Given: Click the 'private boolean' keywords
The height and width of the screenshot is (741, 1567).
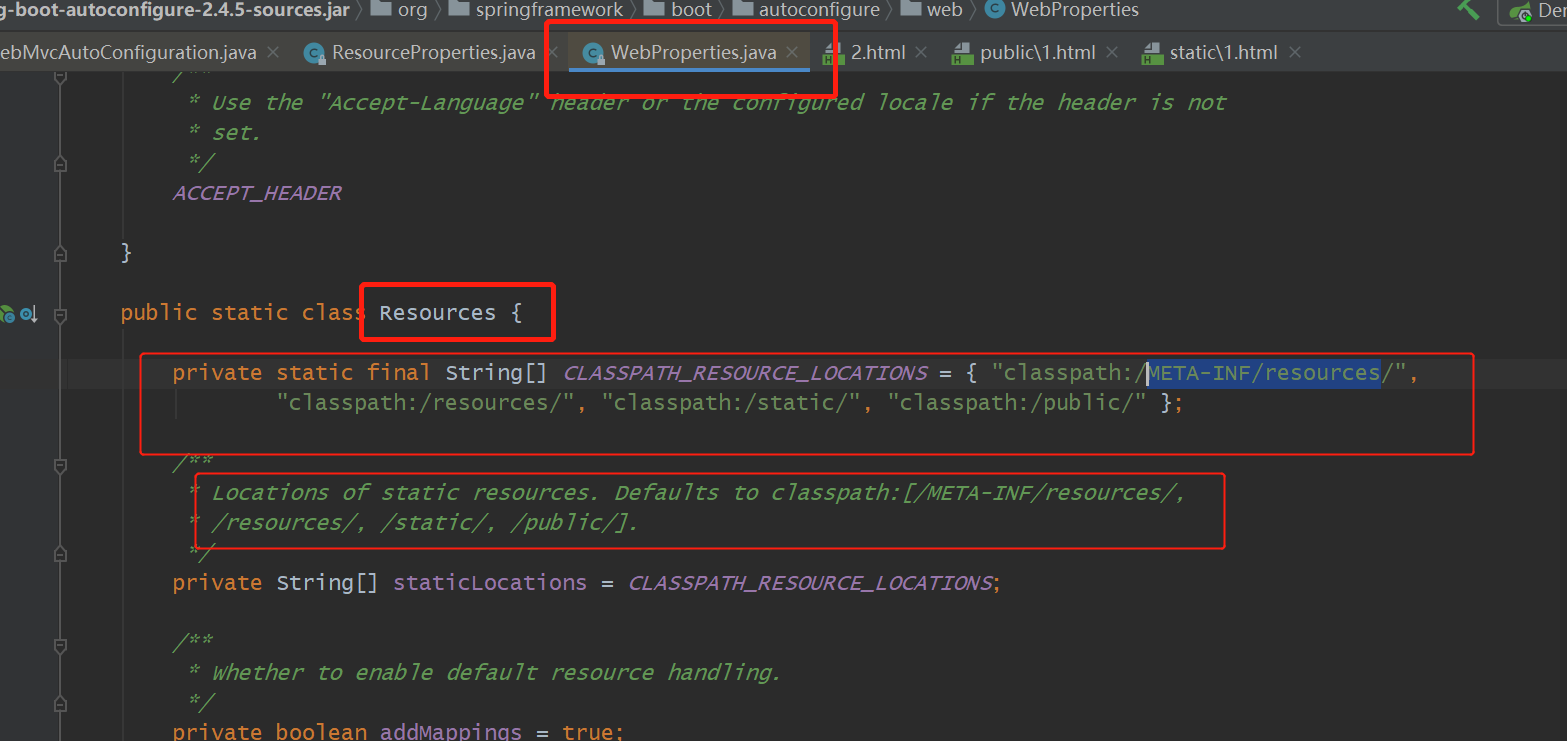Looking at the screenshot, I should (270, 731).
